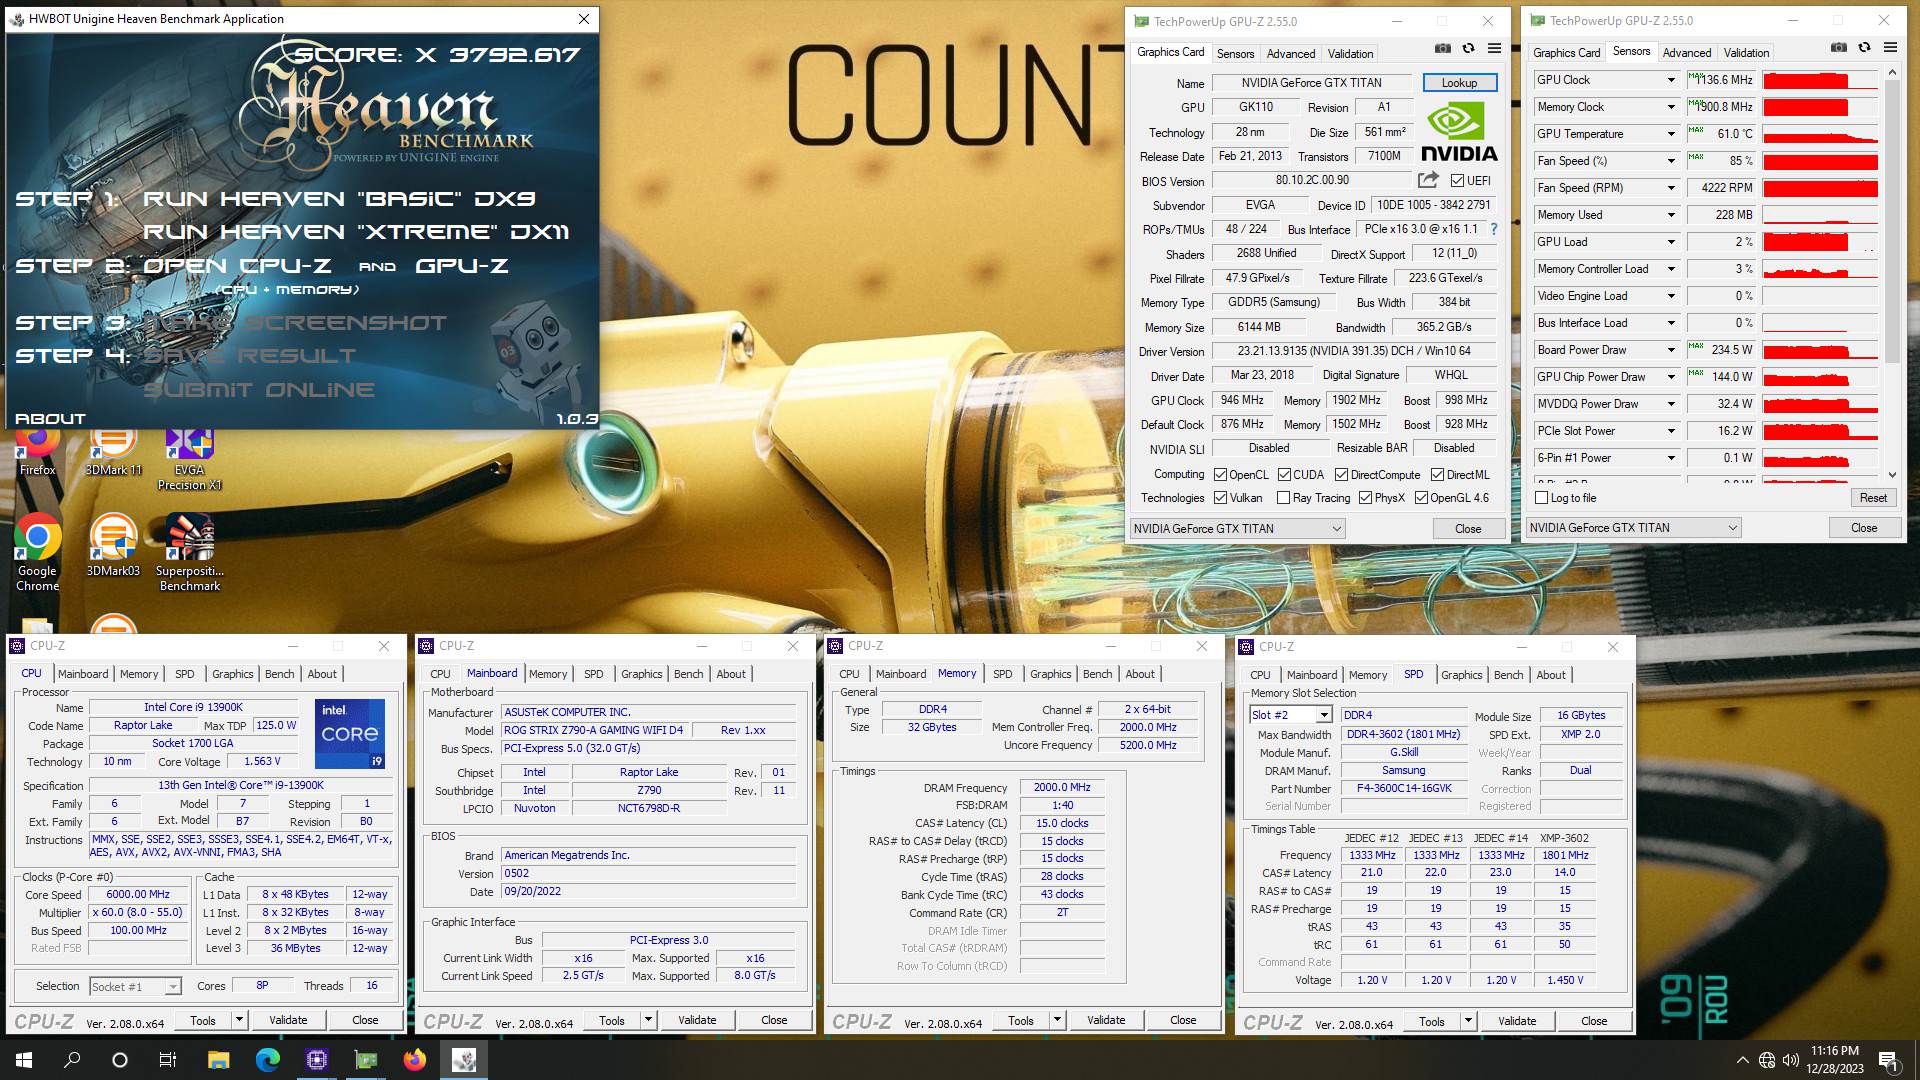Toggle the OpenCL checkbox
This screenshot has height=1080, width=1920.
pos(1220,475)
